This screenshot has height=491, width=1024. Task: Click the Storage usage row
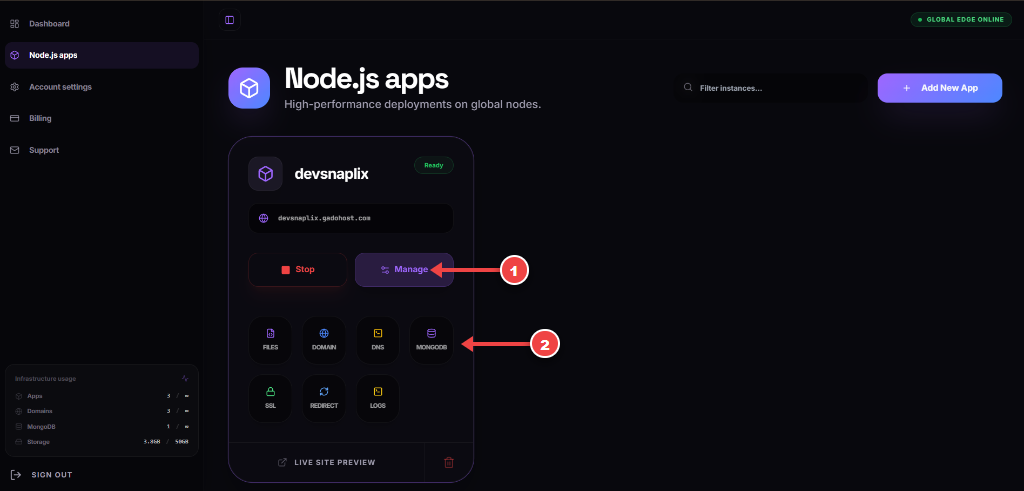pyautogui.click(x=102, y=442)
